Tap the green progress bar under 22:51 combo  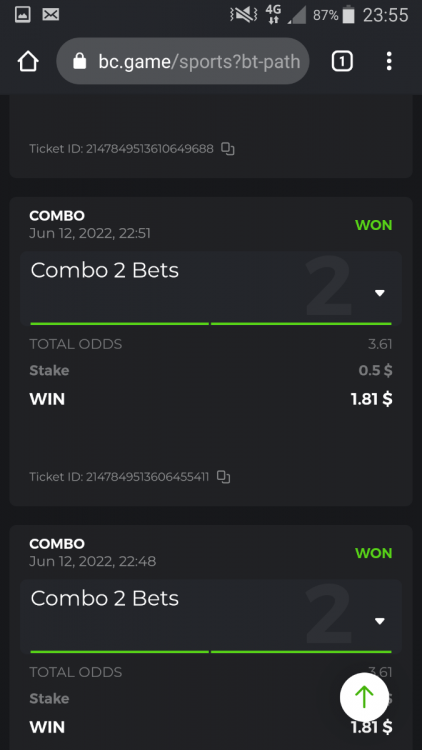211,324
